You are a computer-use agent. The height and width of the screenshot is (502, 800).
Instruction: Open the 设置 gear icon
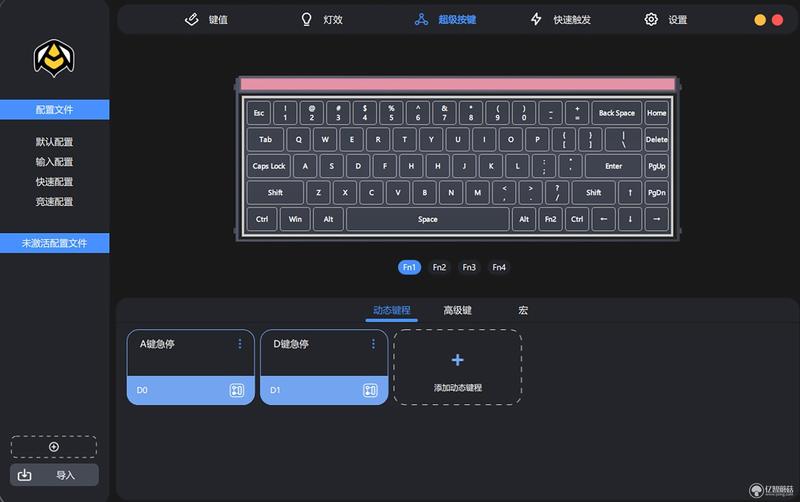coord(651,19)
